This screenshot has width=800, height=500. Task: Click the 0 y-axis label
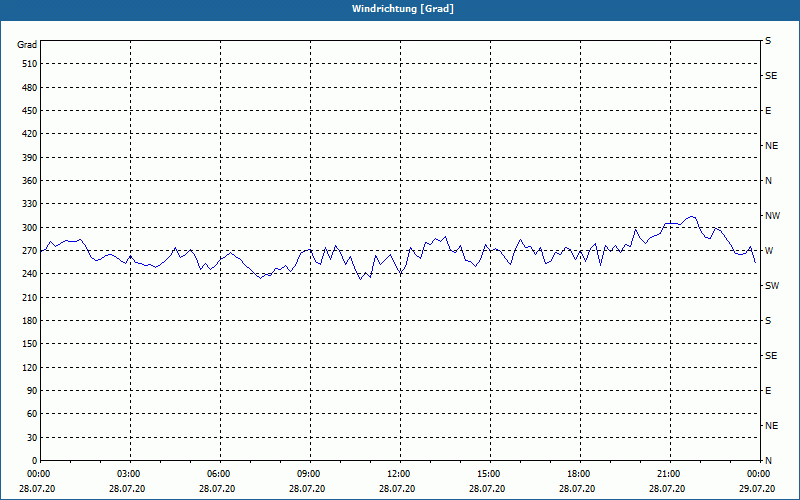pos(35,461)
